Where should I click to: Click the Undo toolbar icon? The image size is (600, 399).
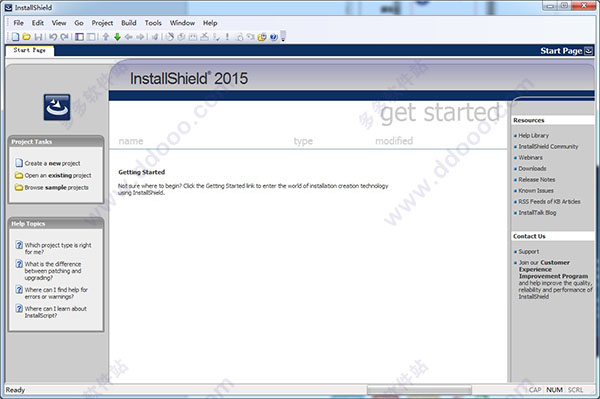click(x=53, y=37)
